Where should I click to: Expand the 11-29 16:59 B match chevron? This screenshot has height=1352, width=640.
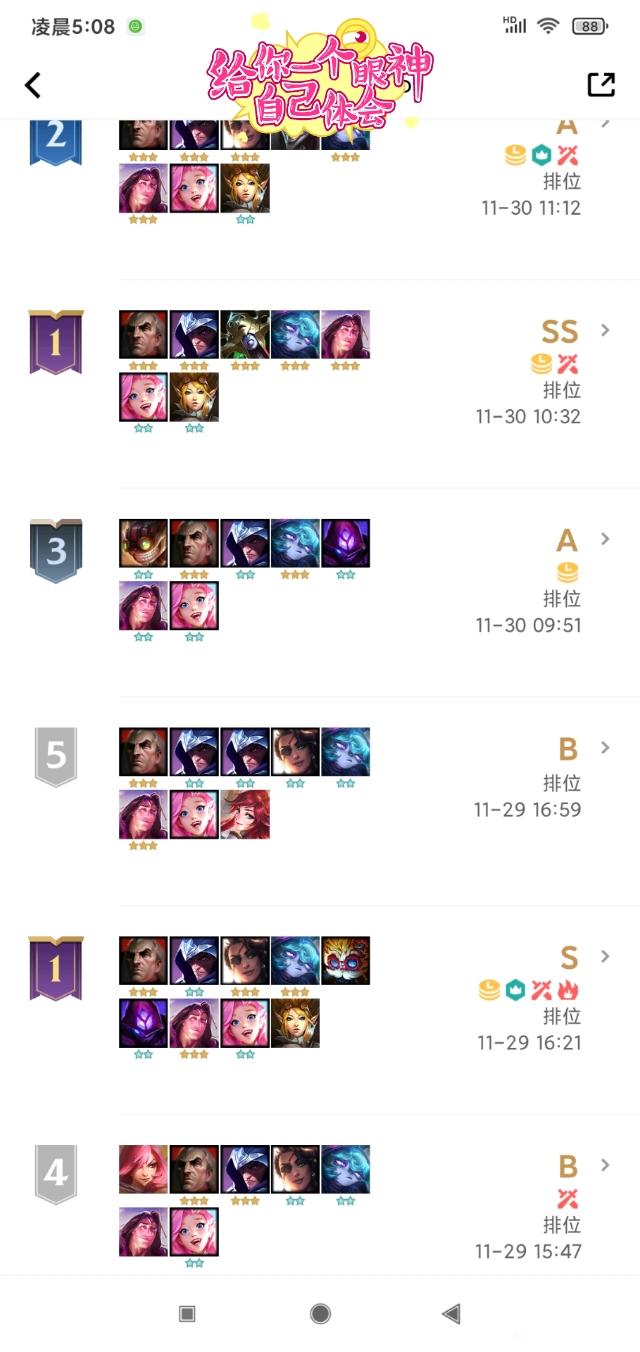pos(604,748)
